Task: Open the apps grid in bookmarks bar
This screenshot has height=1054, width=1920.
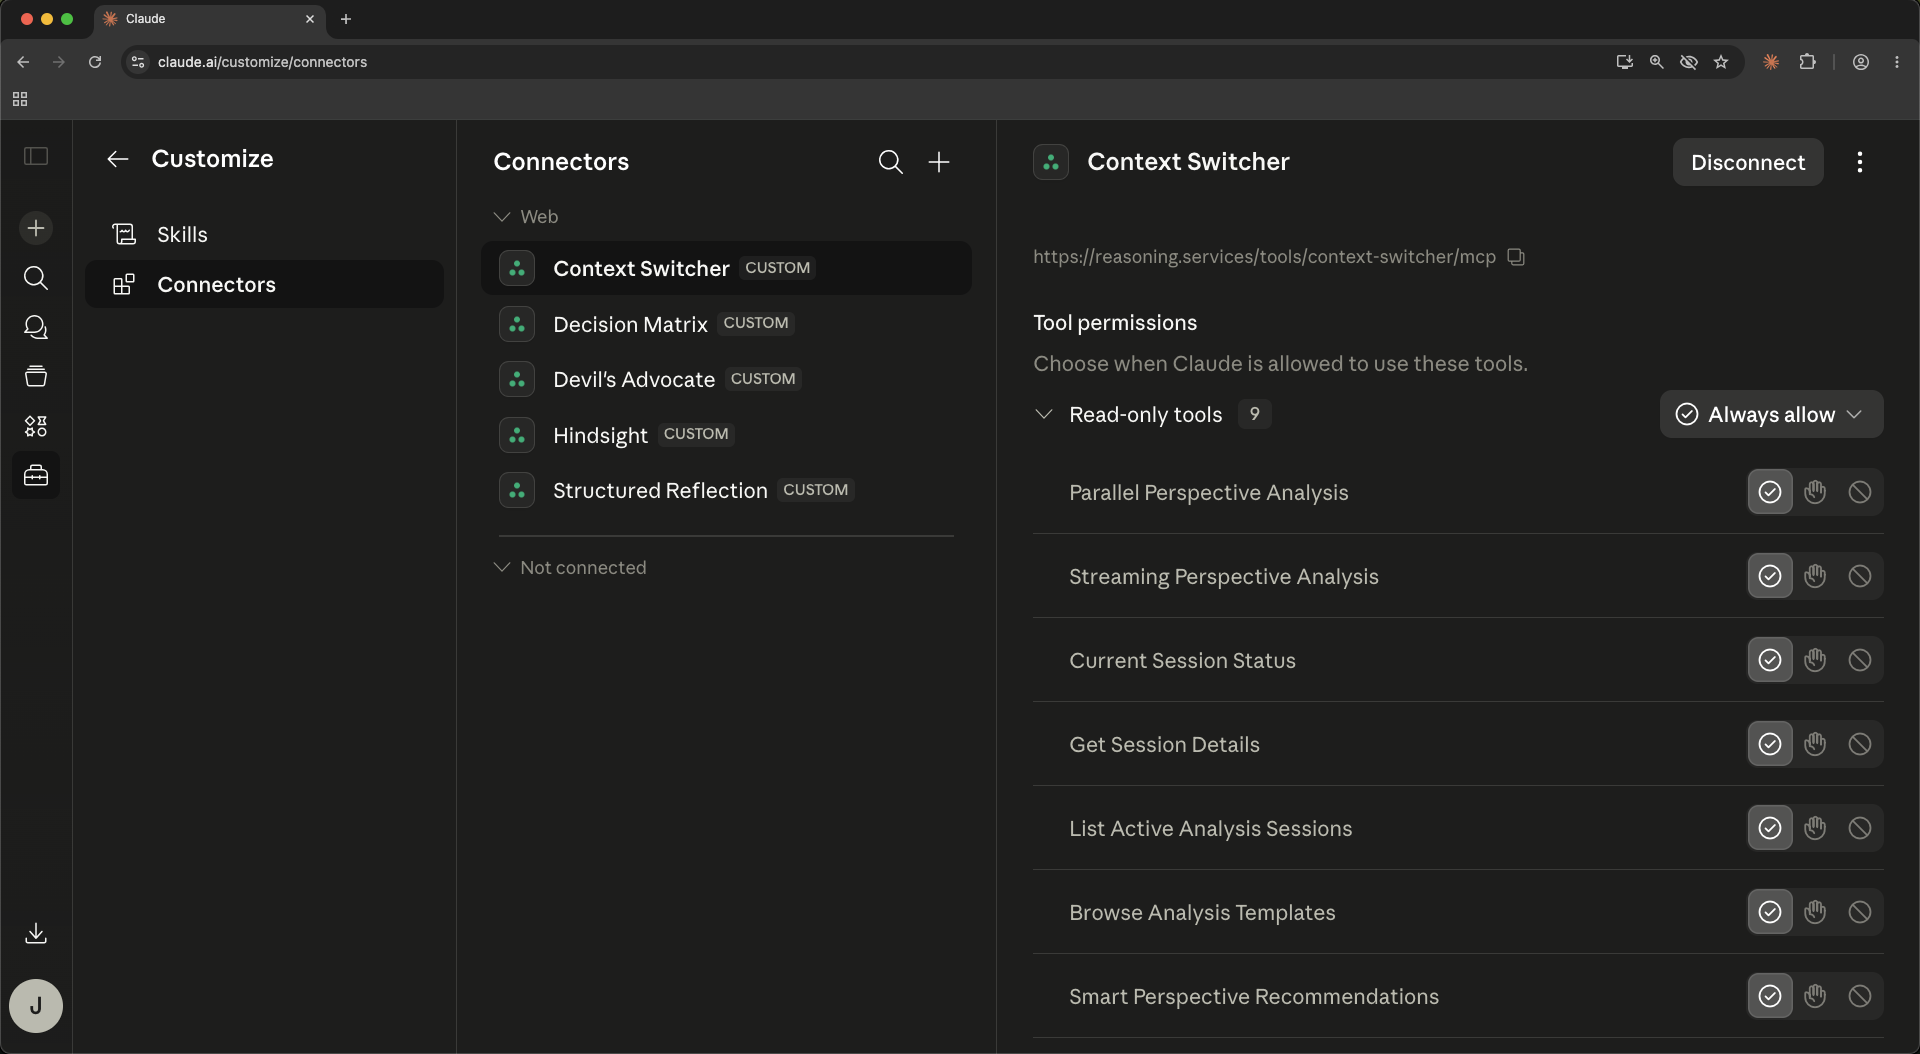Action: pyautogui.click(x=20, y=99)
